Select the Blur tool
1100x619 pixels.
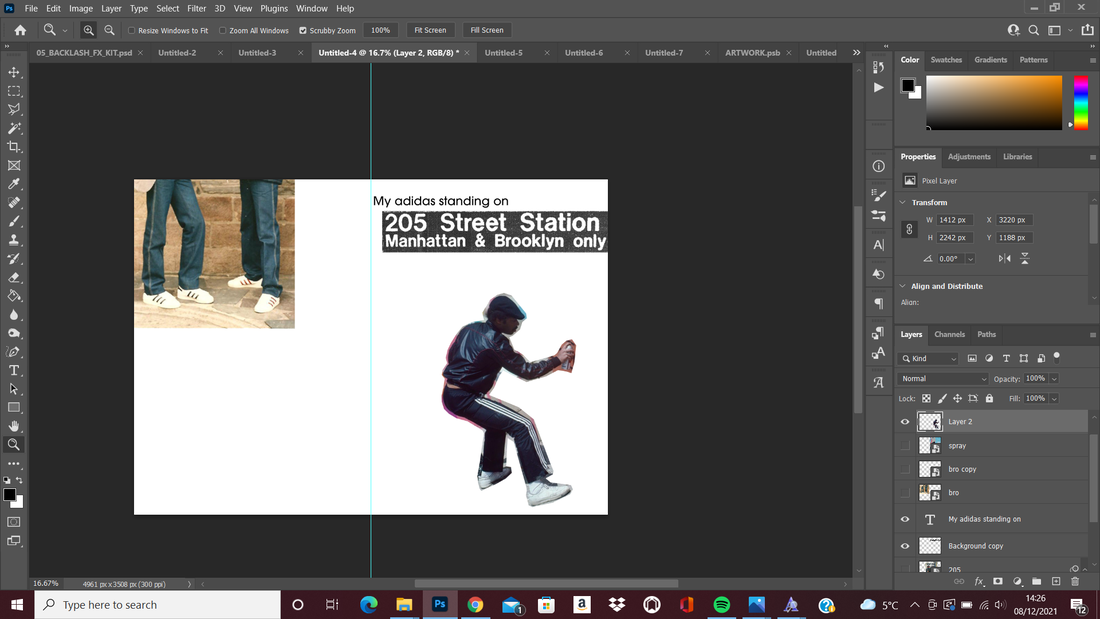[x=14, y=314]
